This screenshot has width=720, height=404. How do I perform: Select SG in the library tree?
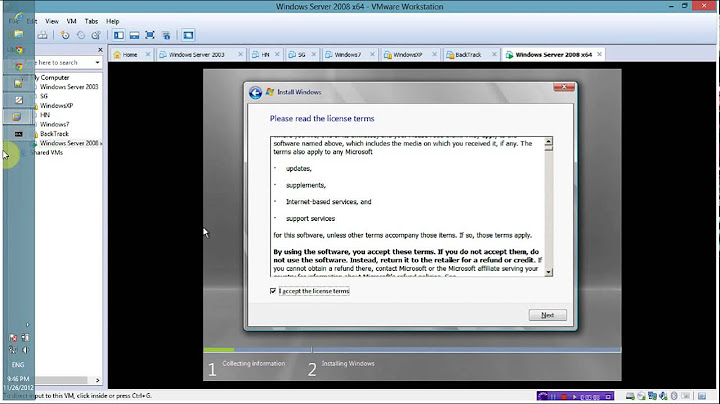pyautogui.click(x=44, y=96)
